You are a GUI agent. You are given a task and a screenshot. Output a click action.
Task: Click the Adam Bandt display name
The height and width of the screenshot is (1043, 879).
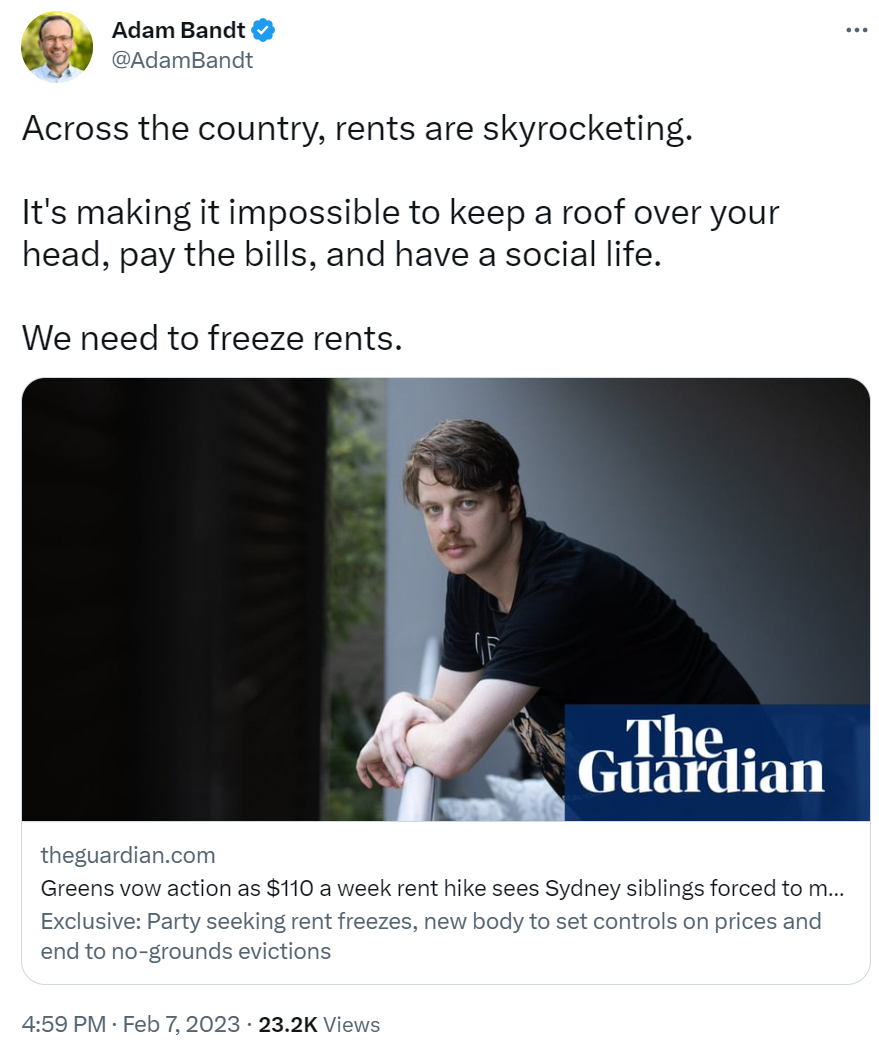tap(178, 30)
